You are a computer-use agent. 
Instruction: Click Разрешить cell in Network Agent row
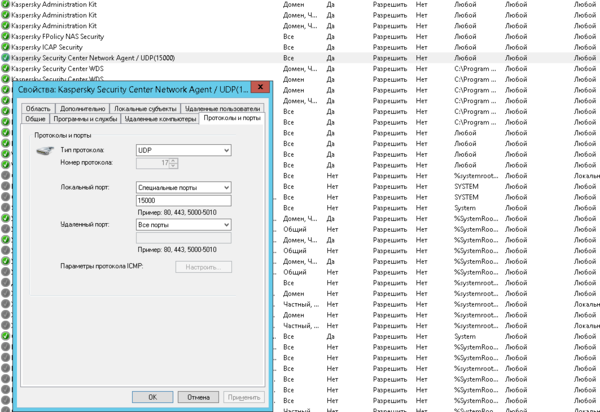[x=390, y=58]
